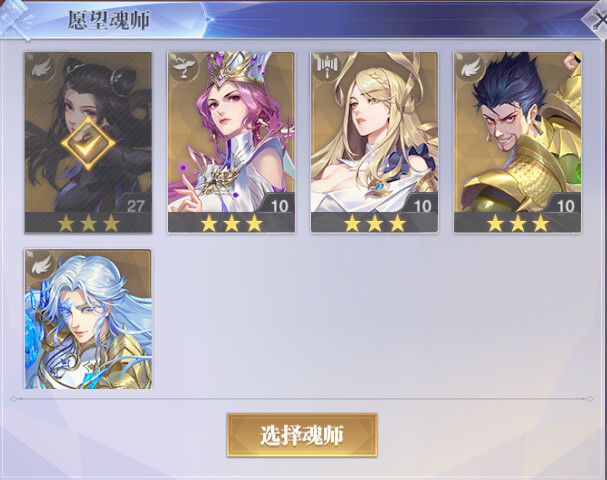Click the 选择魂师 button
This screenshot has width=607, height=480.
pos(302,435)
